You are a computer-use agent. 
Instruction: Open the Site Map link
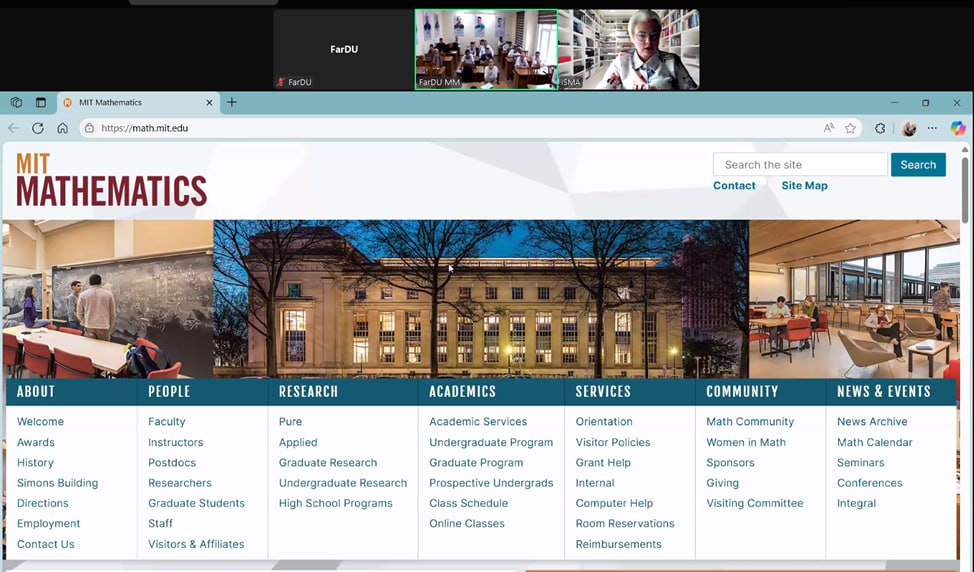pos(804,186)
